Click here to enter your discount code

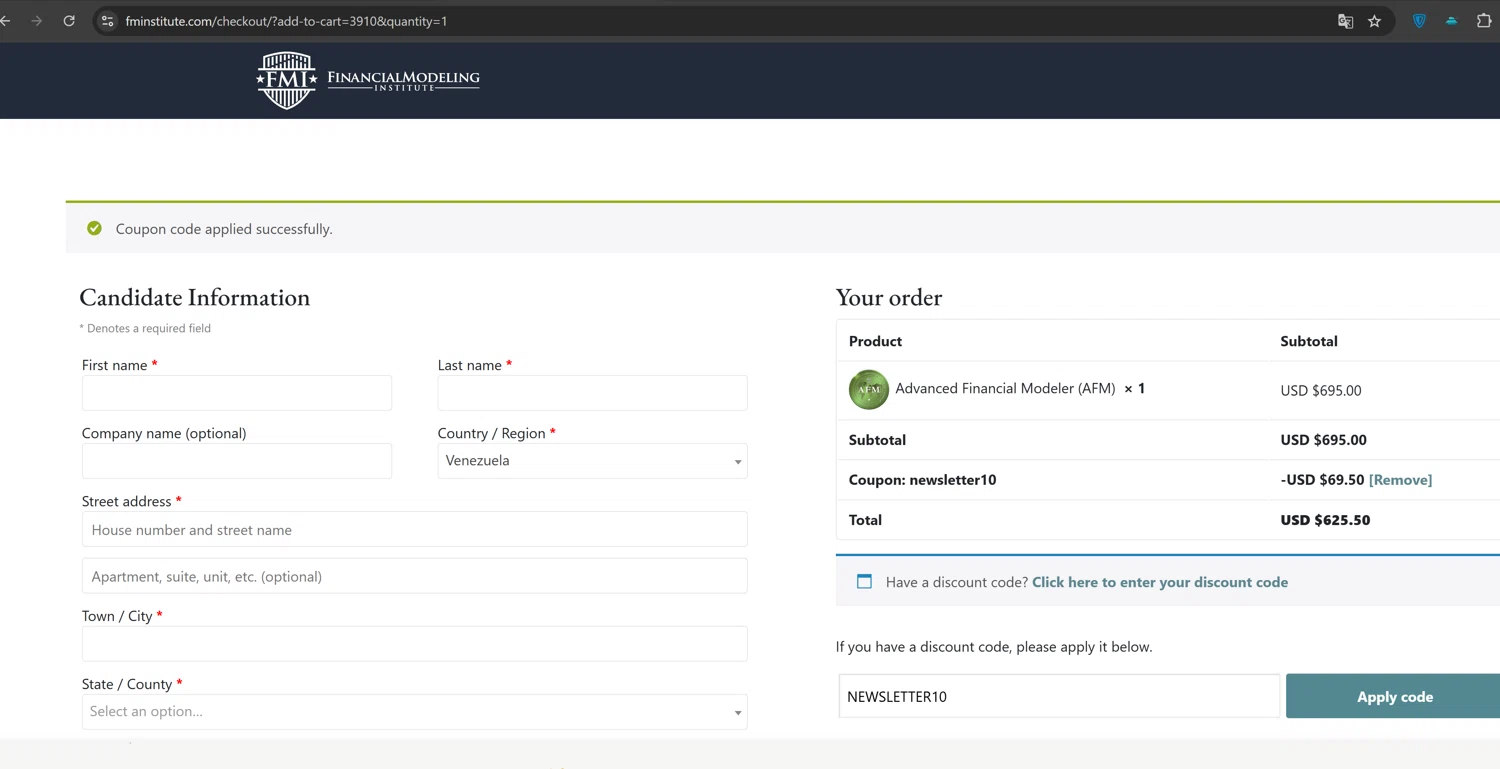click(1160, 582)
